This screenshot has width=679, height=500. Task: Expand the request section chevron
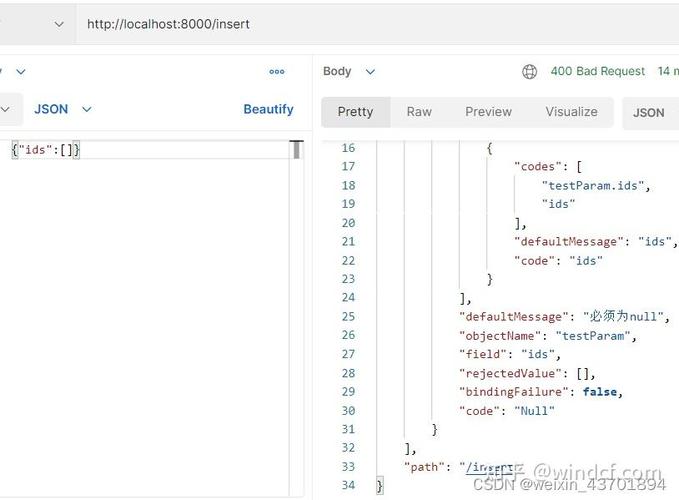pyautogui.click(x=21, y=71)
